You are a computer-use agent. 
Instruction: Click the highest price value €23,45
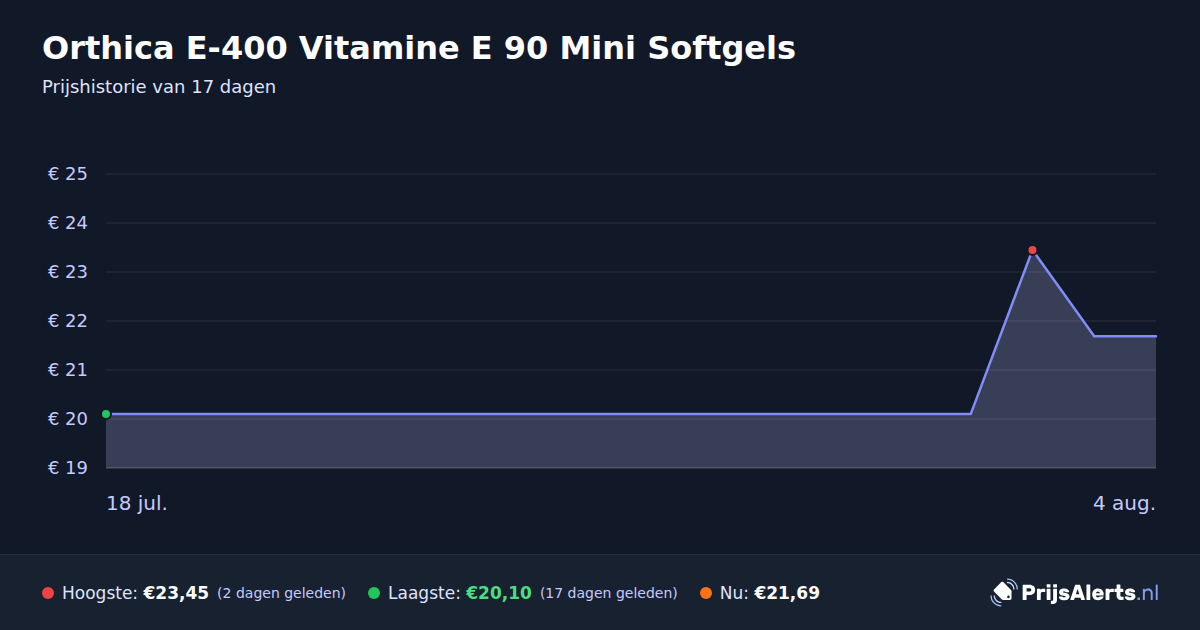tap(176, 593)
